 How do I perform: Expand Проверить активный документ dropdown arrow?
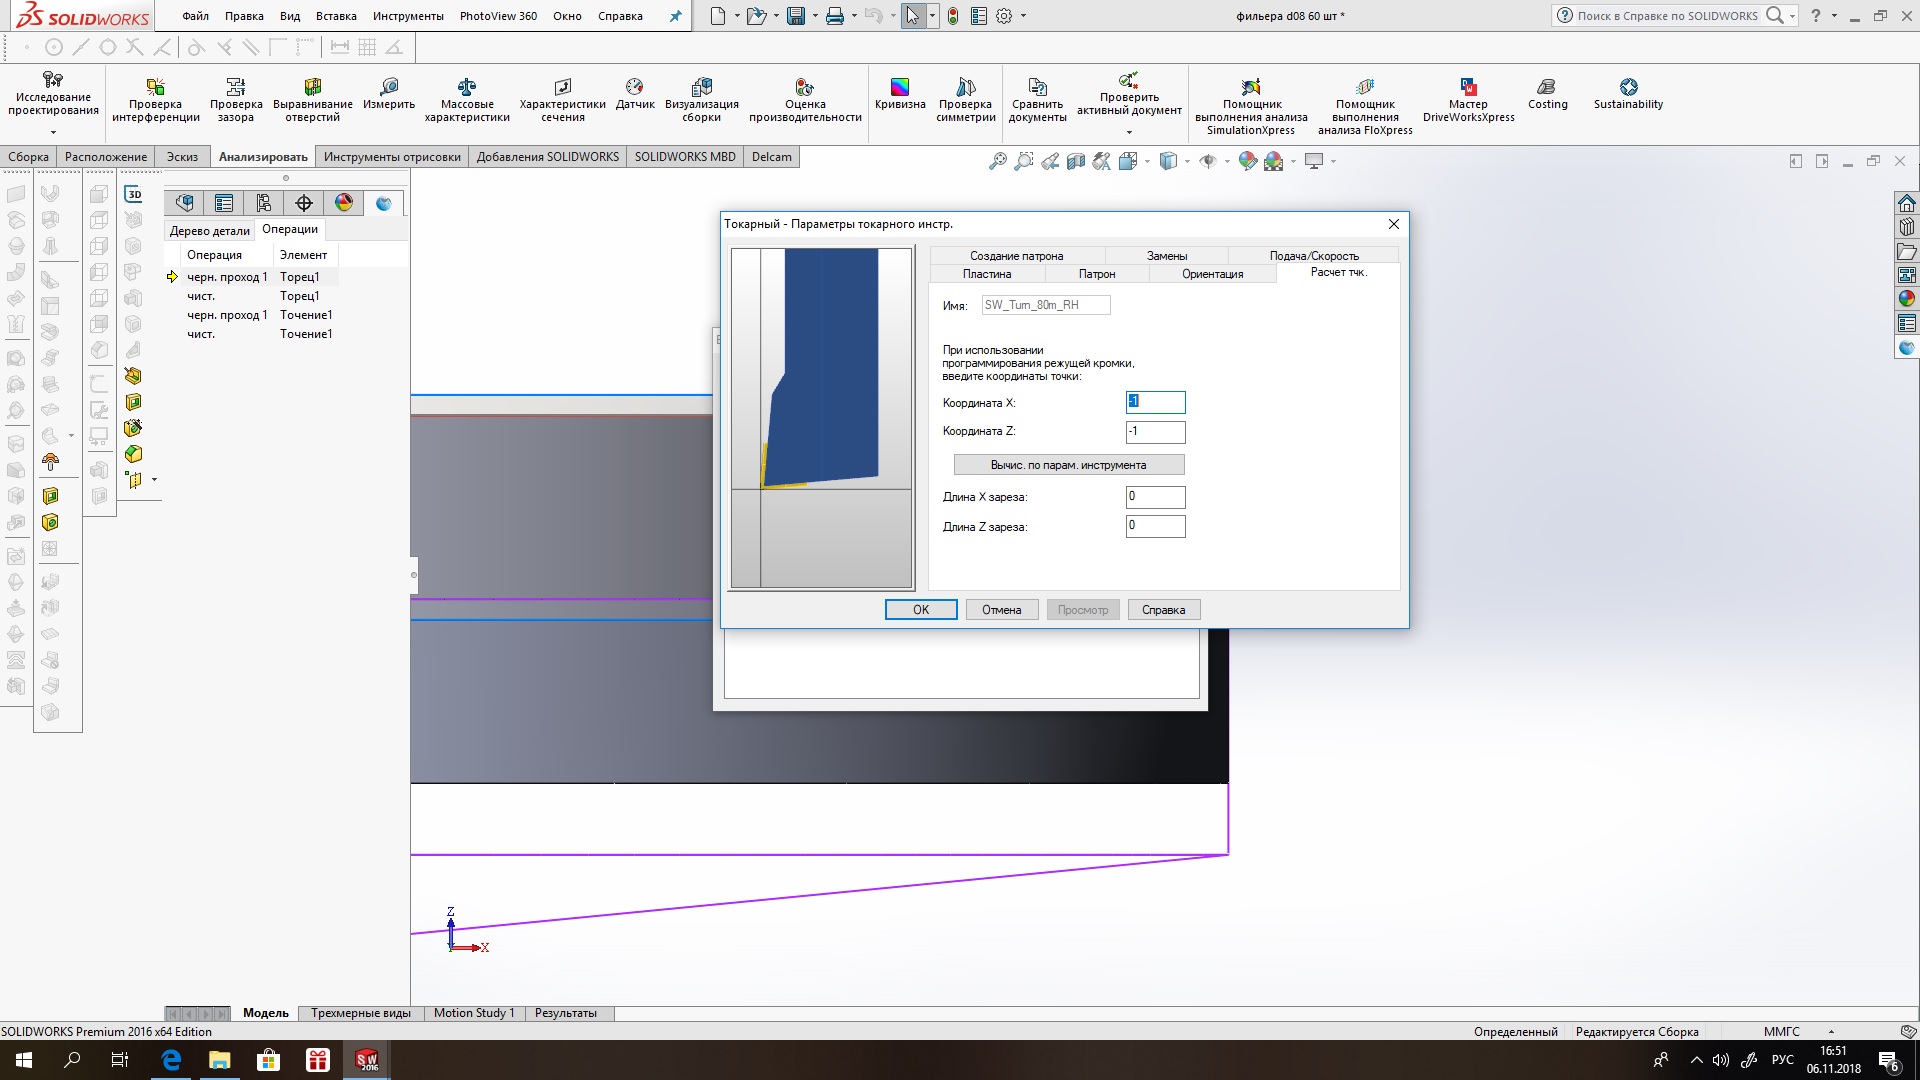1129,132
